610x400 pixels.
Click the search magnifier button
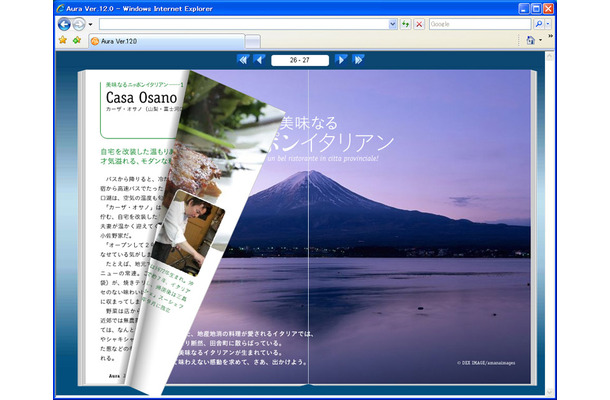(538, 24)
